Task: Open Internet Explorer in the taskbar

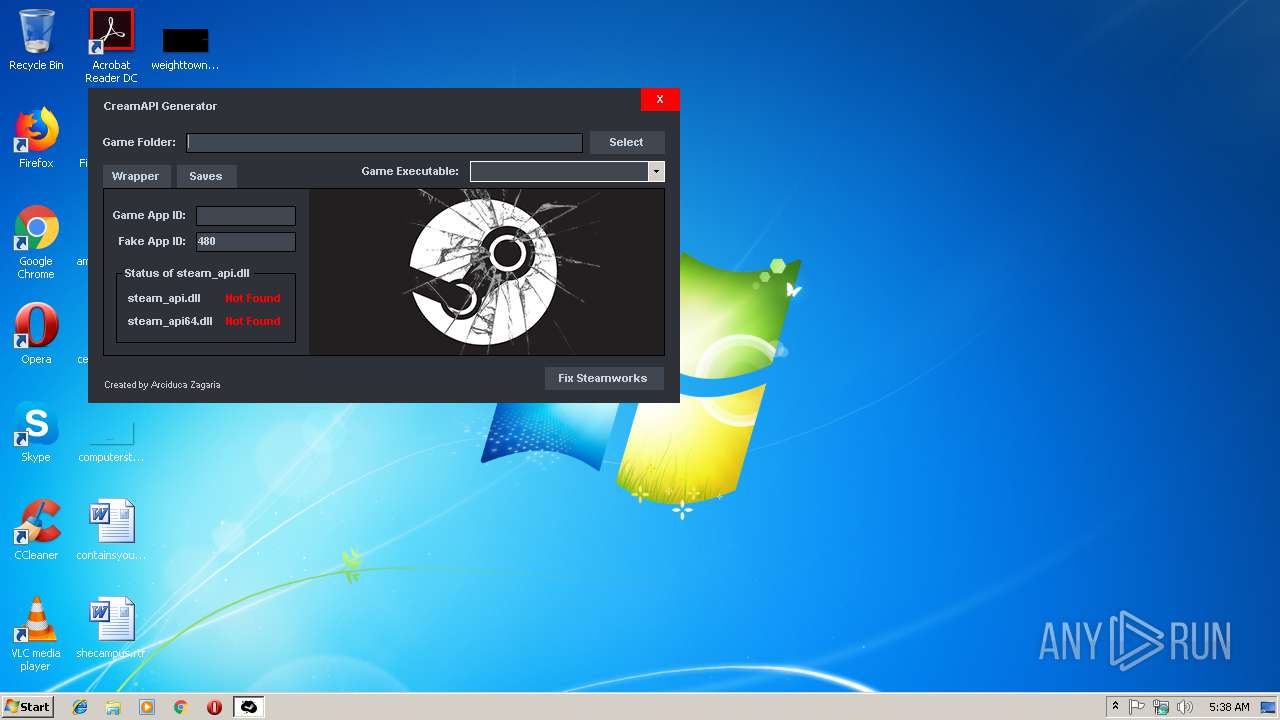Action: pyautogui.click(x=80, y=707)
